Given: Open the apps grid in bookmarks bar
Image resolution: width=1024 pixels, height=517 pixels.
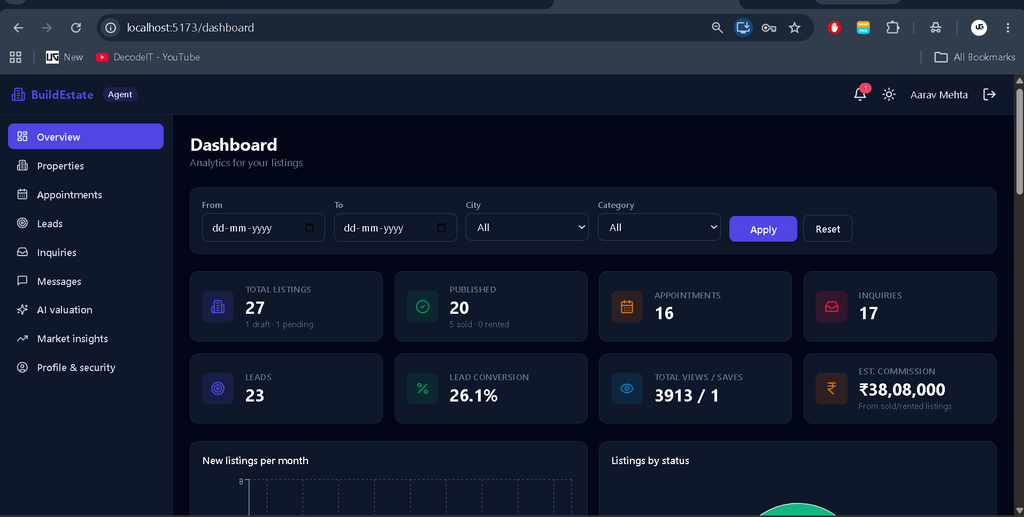Looking at the screenshot, I should pyautogui.click(x=16, y=57).
